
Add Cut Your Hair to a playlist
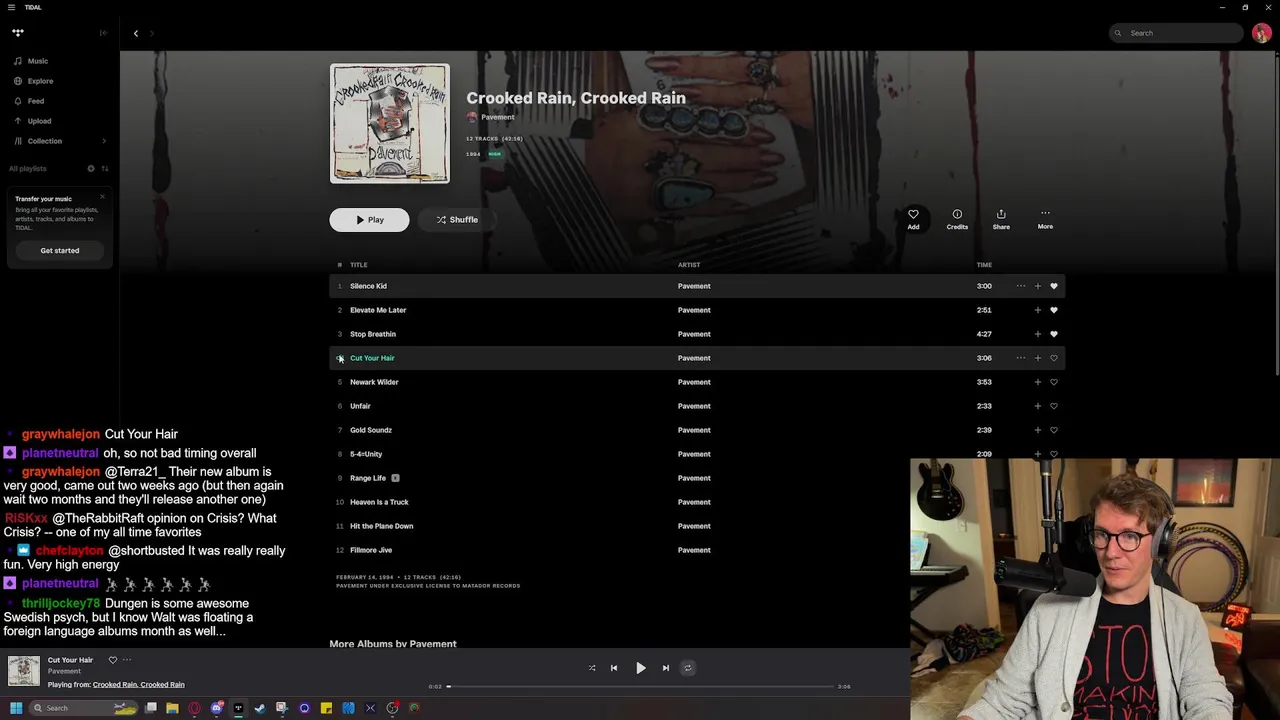[1037, 358]
